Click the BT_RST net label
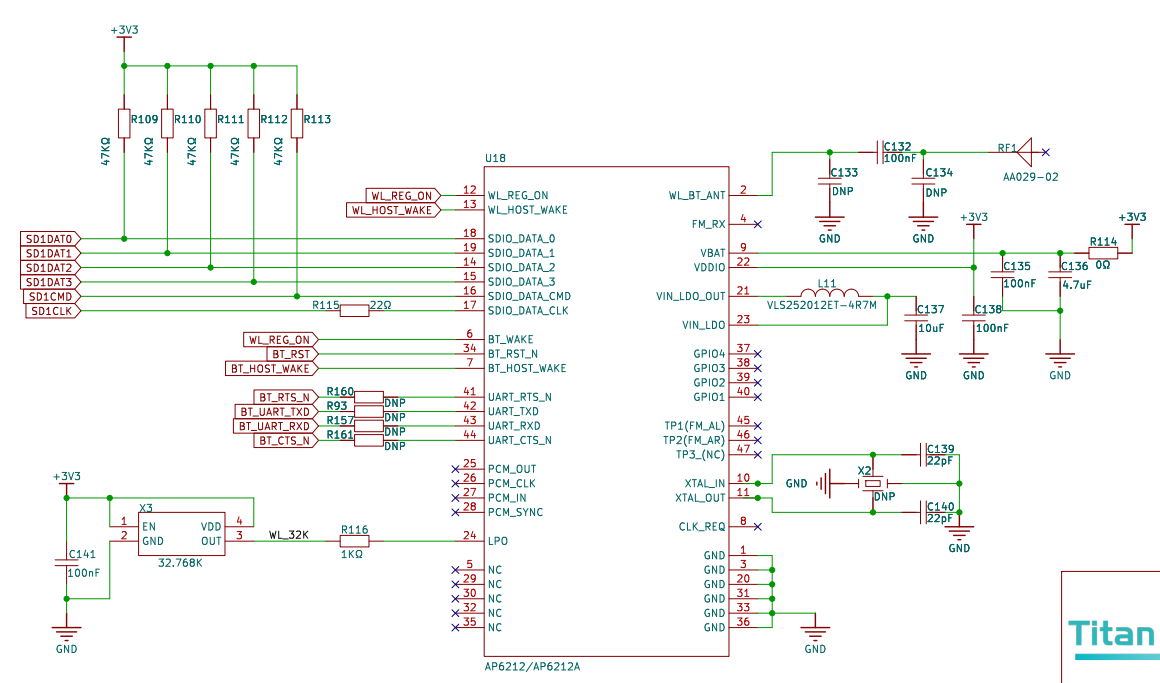This screenshot has width=1160, height=683. pos(291,354)
